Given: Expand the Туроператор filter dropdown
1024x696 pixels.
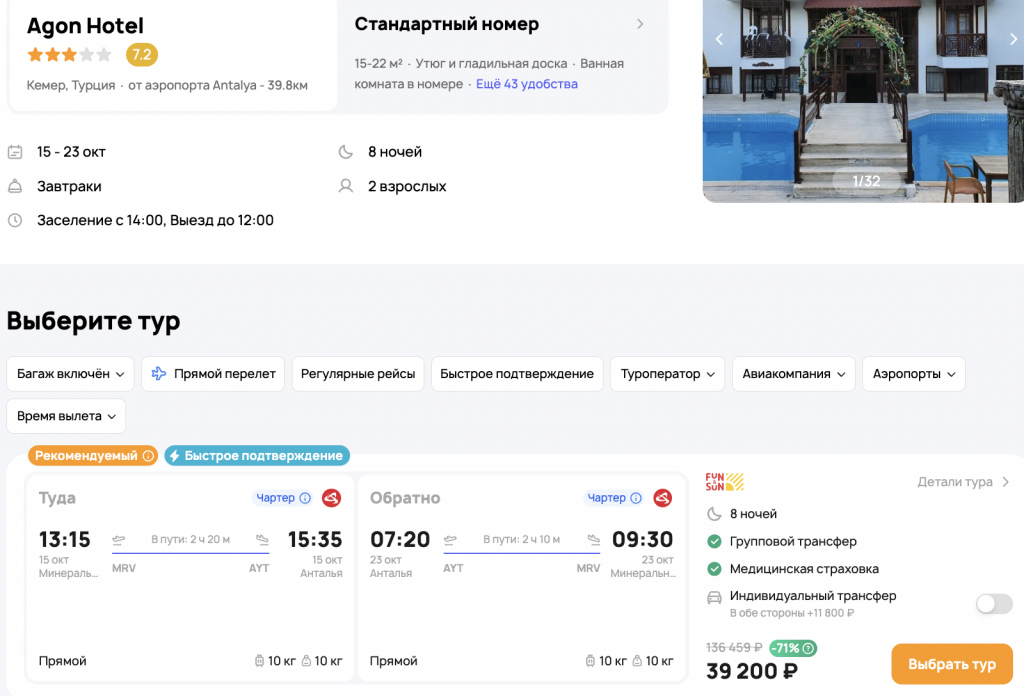Looking at the screenshot, I should (x=667, y=374).
